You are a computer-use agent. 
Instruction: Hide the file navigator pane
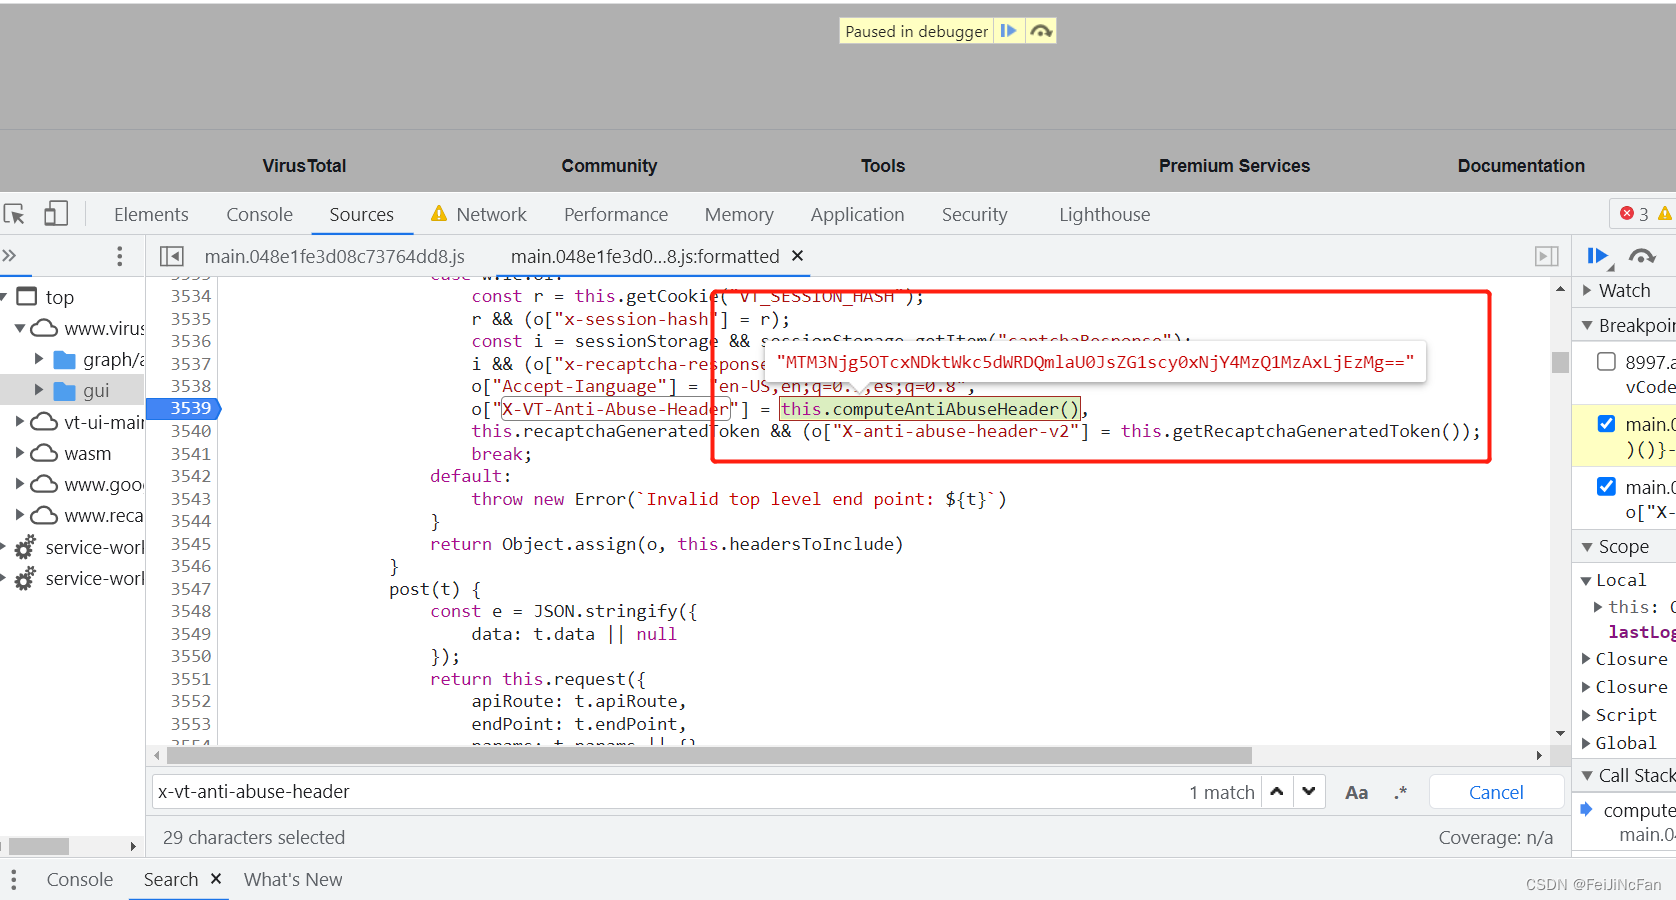tap(172, 257)
